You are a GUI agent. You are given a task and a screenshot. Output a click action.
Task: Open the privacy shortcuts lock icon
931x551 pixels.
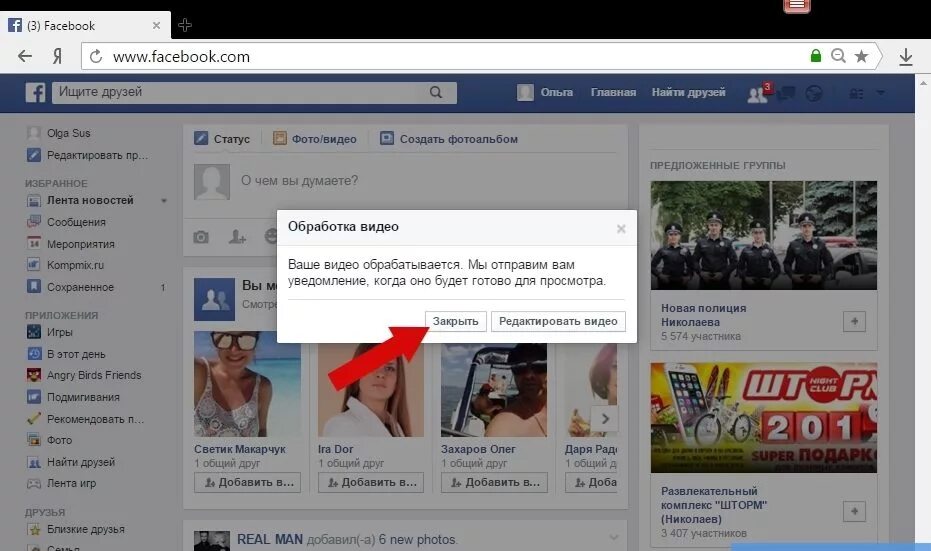(x=856, y=94)
